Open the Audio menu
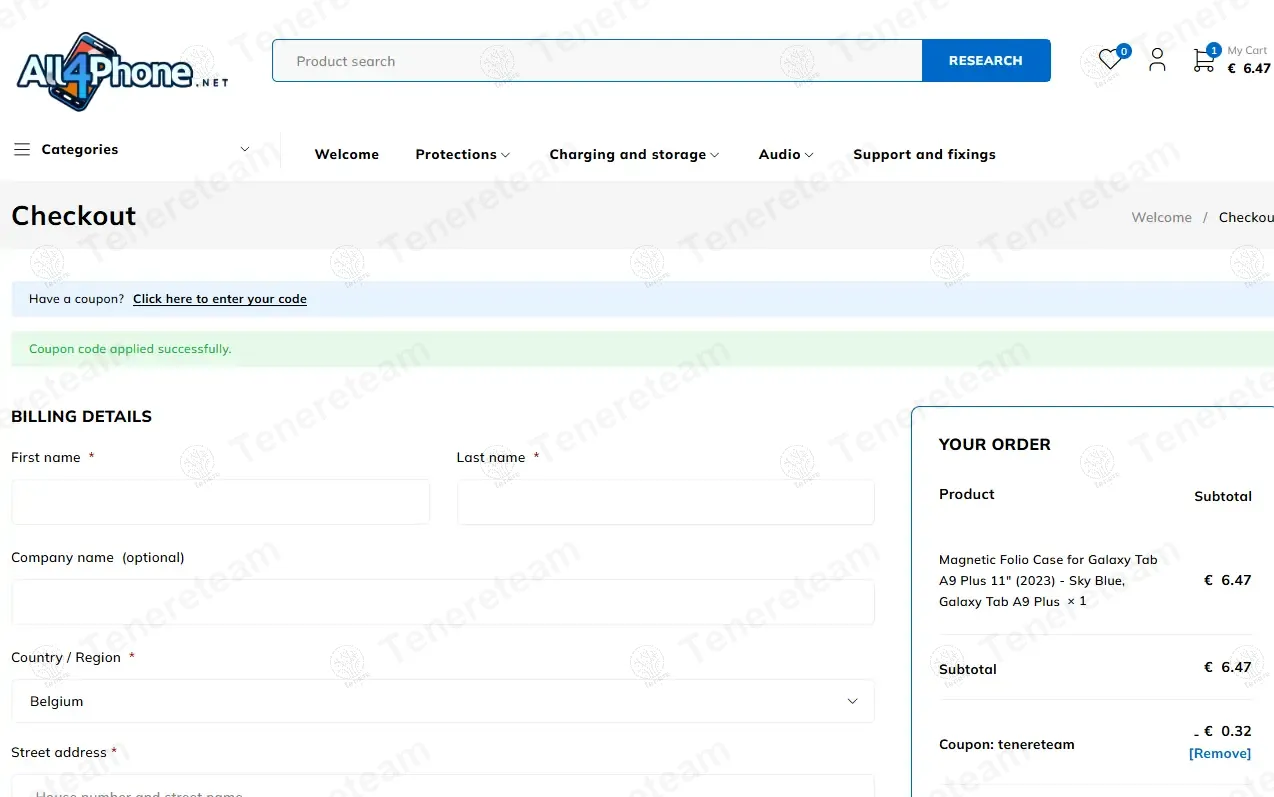This screenshot has height=797, width=1274. point(779,154)
